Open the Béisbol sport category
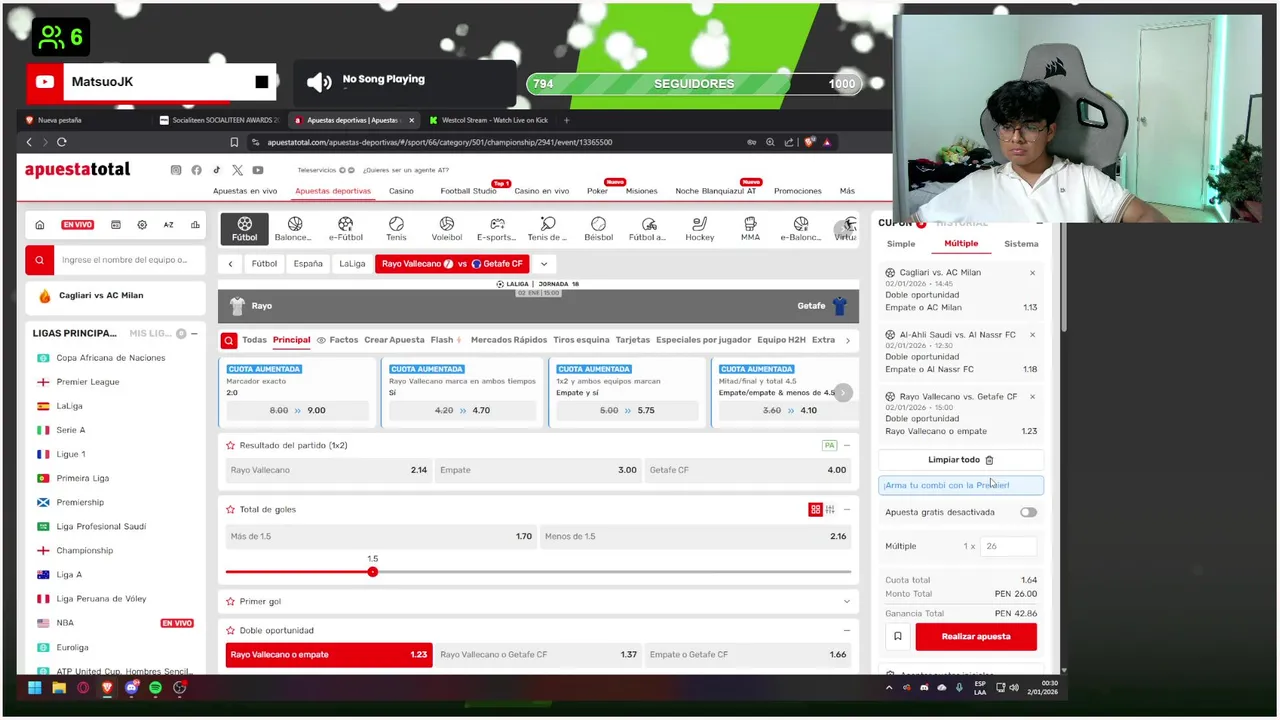The width and height of the screenshot is (1280, 720). pos(598,228)
